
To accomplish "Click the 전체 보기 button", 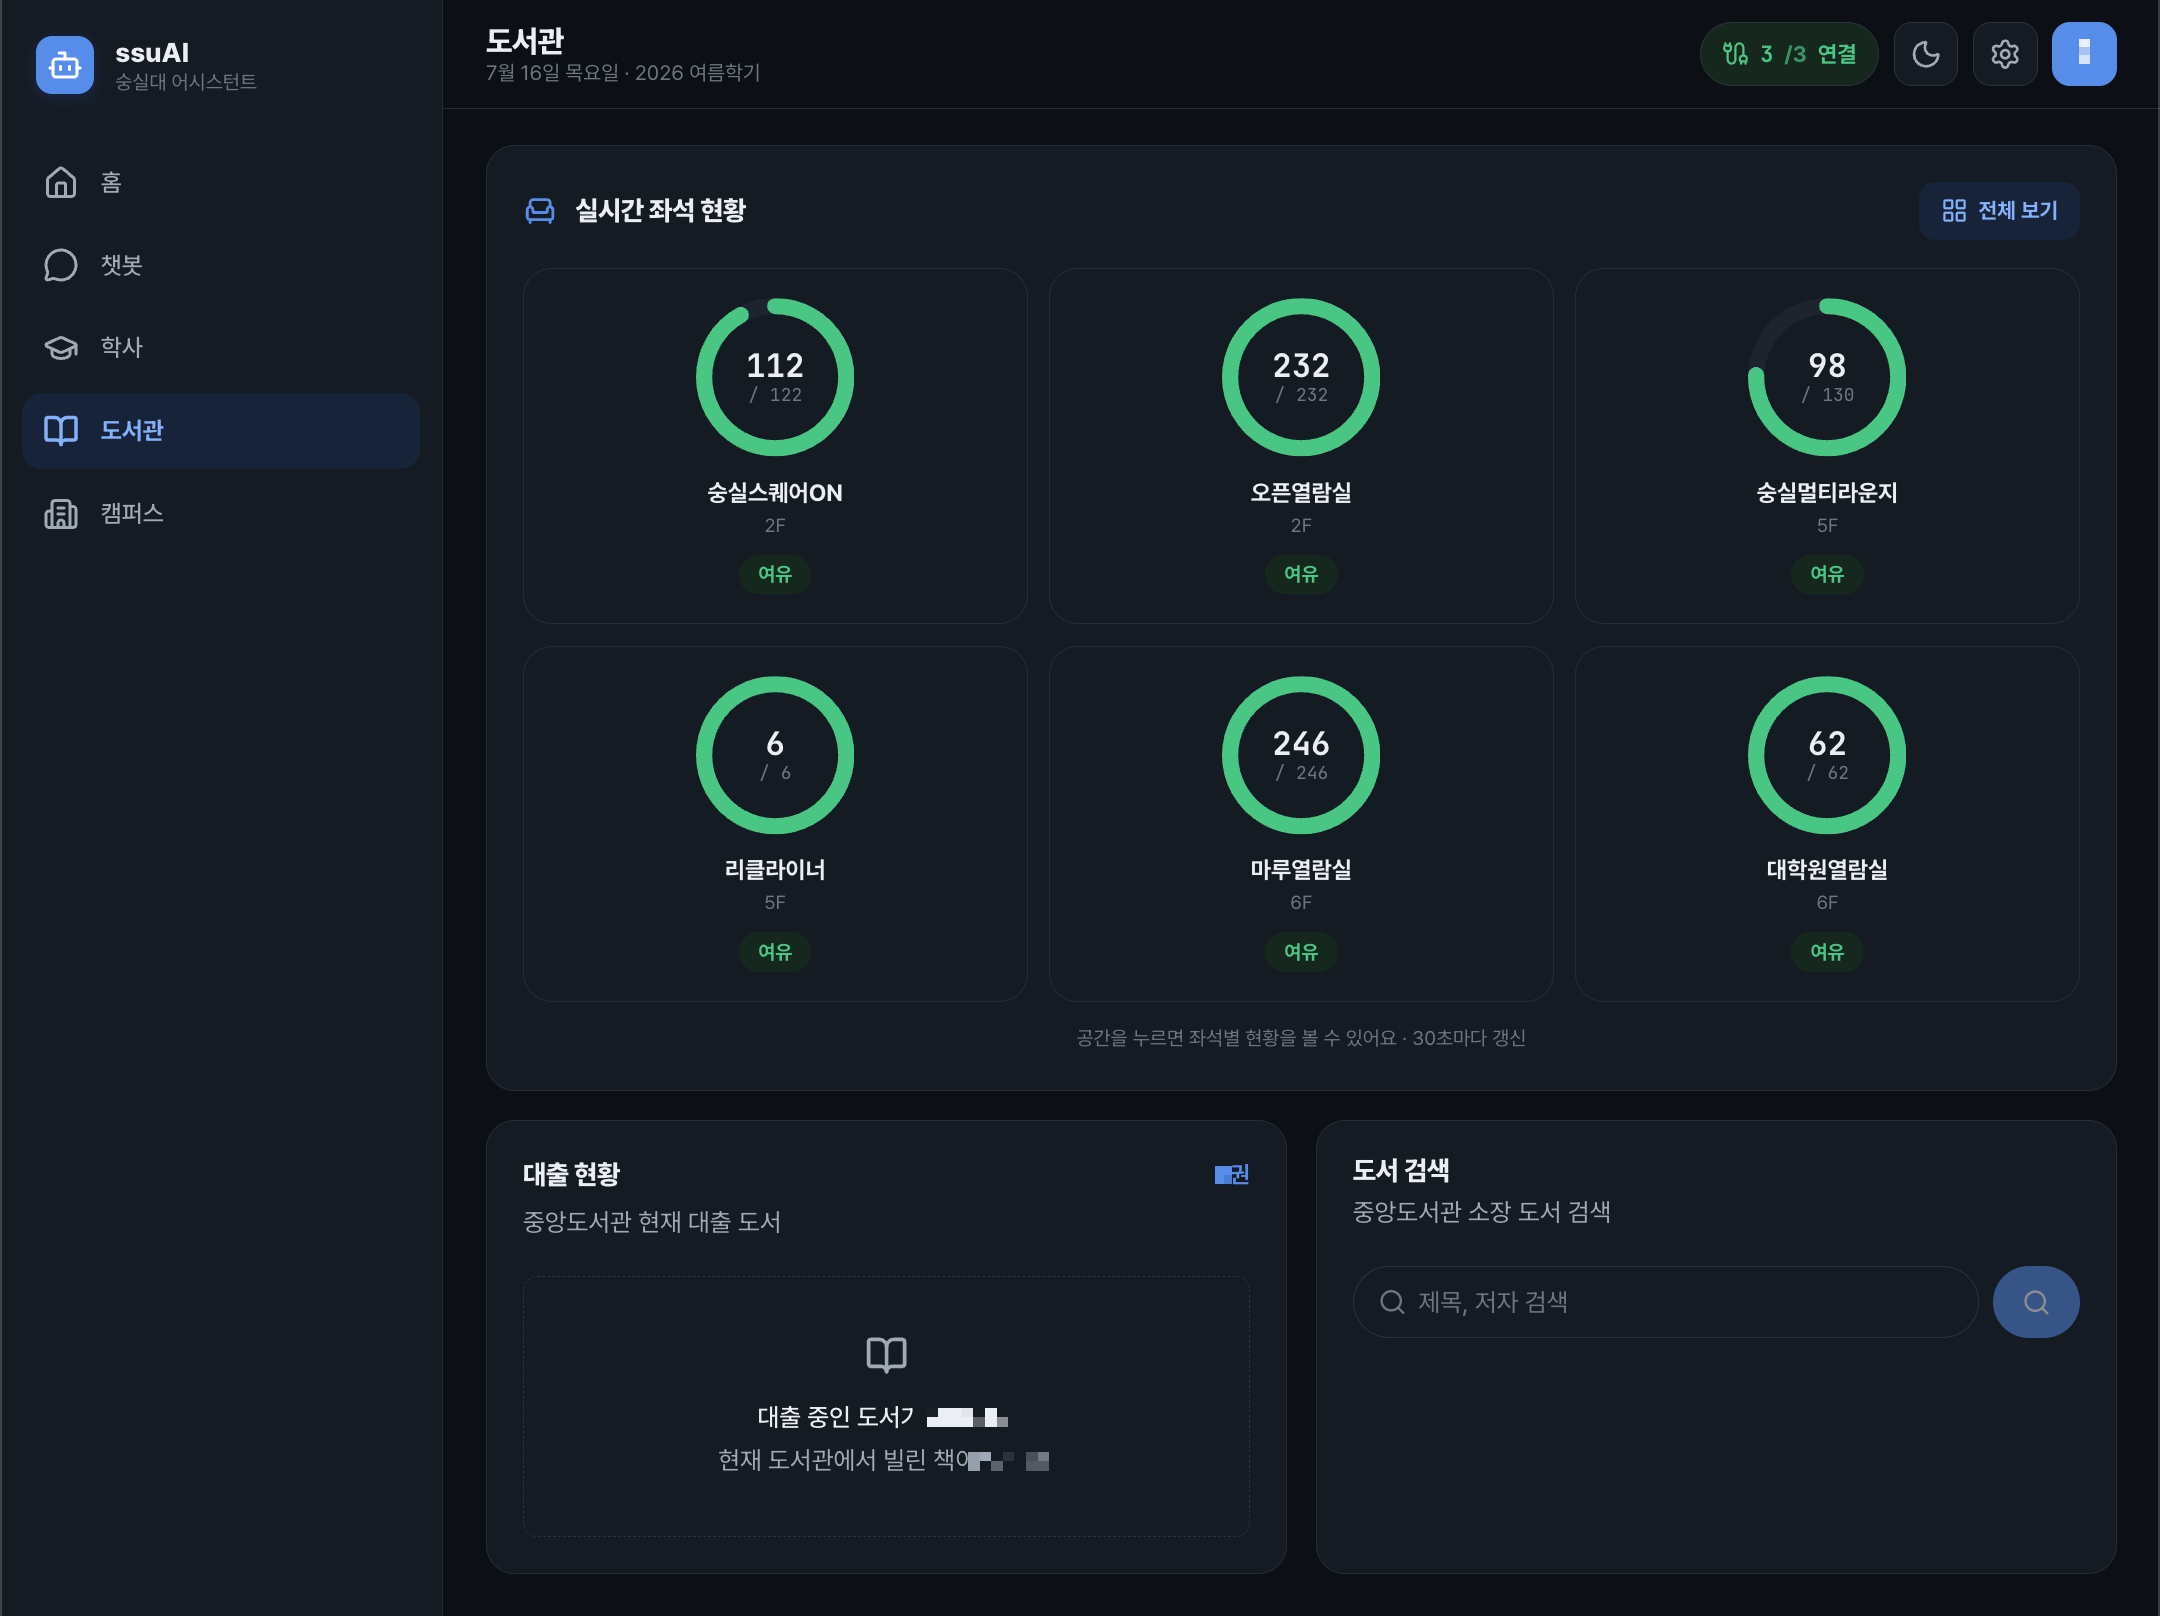I will pyautogui.click(x=1999, y=210).
